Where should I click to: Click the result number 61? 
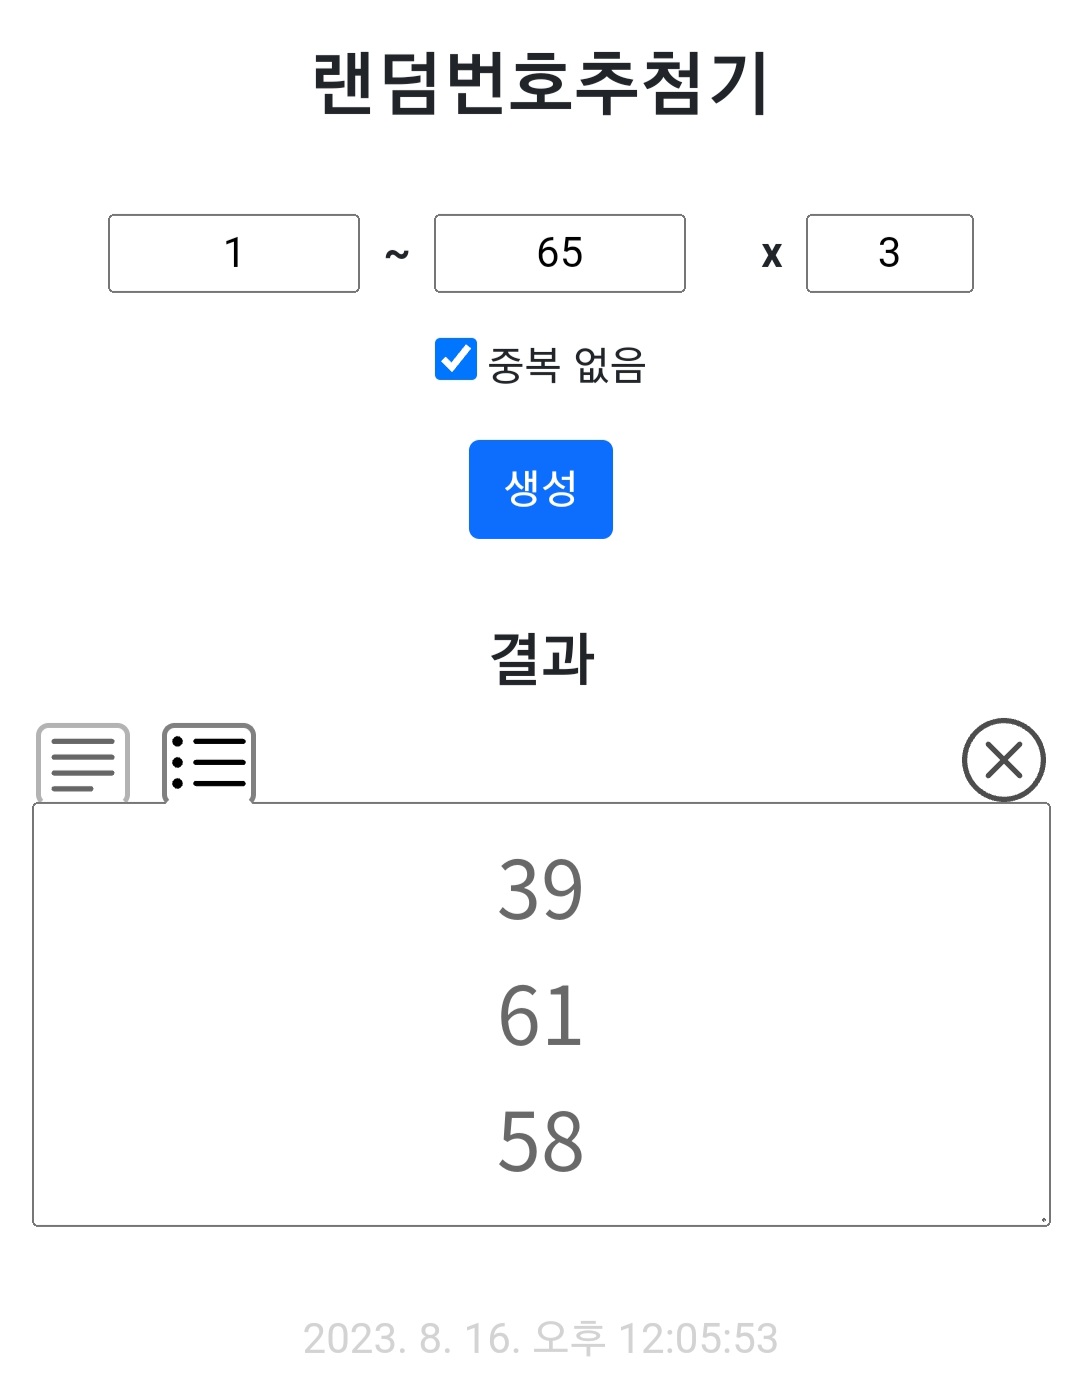(540, 1015)
